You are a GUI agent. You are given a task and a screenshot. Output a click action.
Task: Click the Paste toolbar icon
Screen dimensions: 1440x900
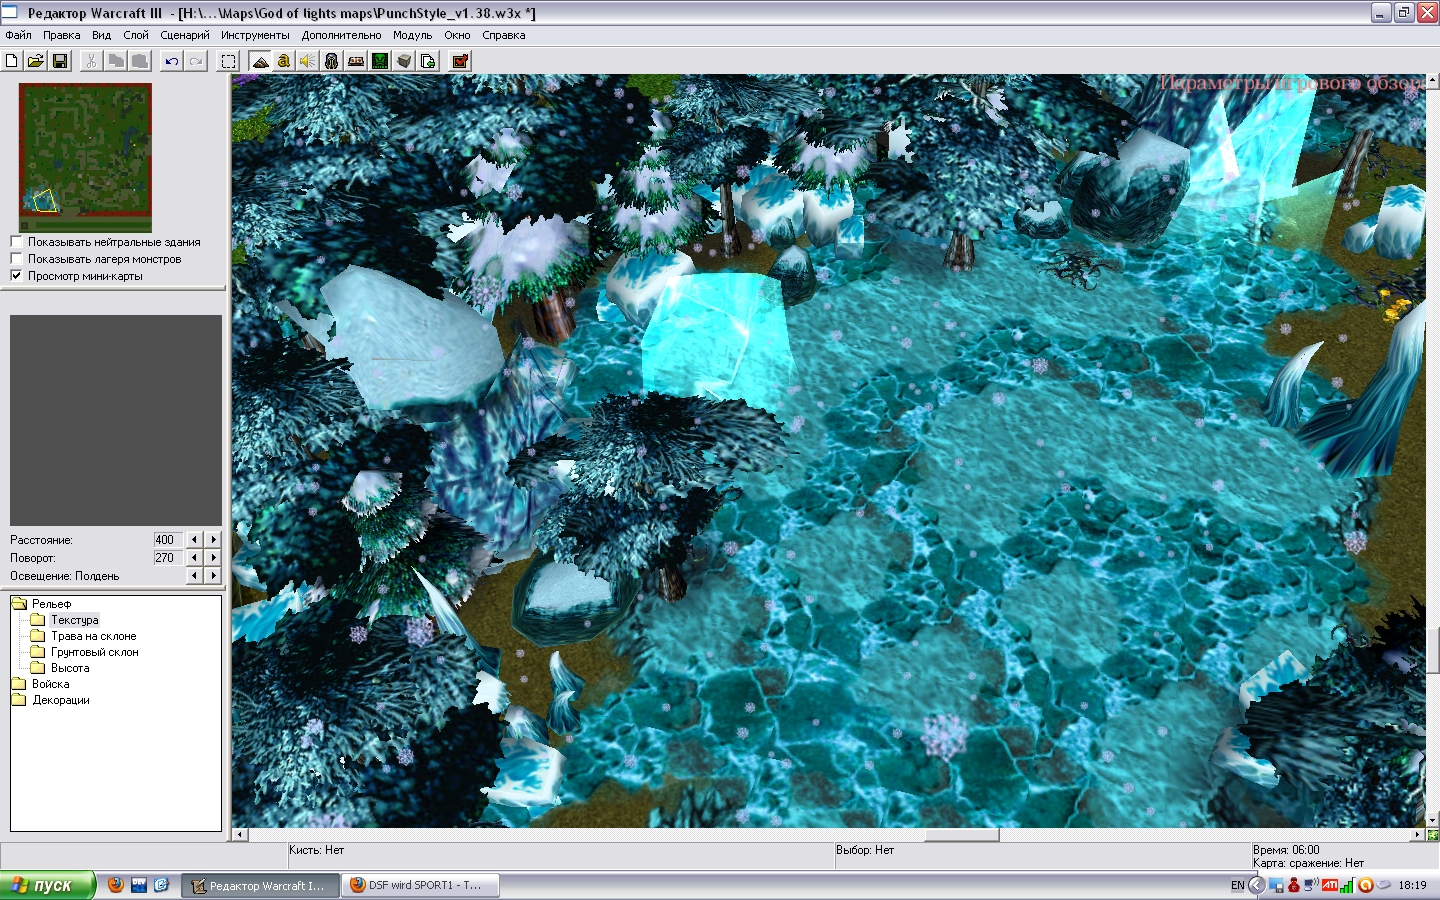click(140, 61)
